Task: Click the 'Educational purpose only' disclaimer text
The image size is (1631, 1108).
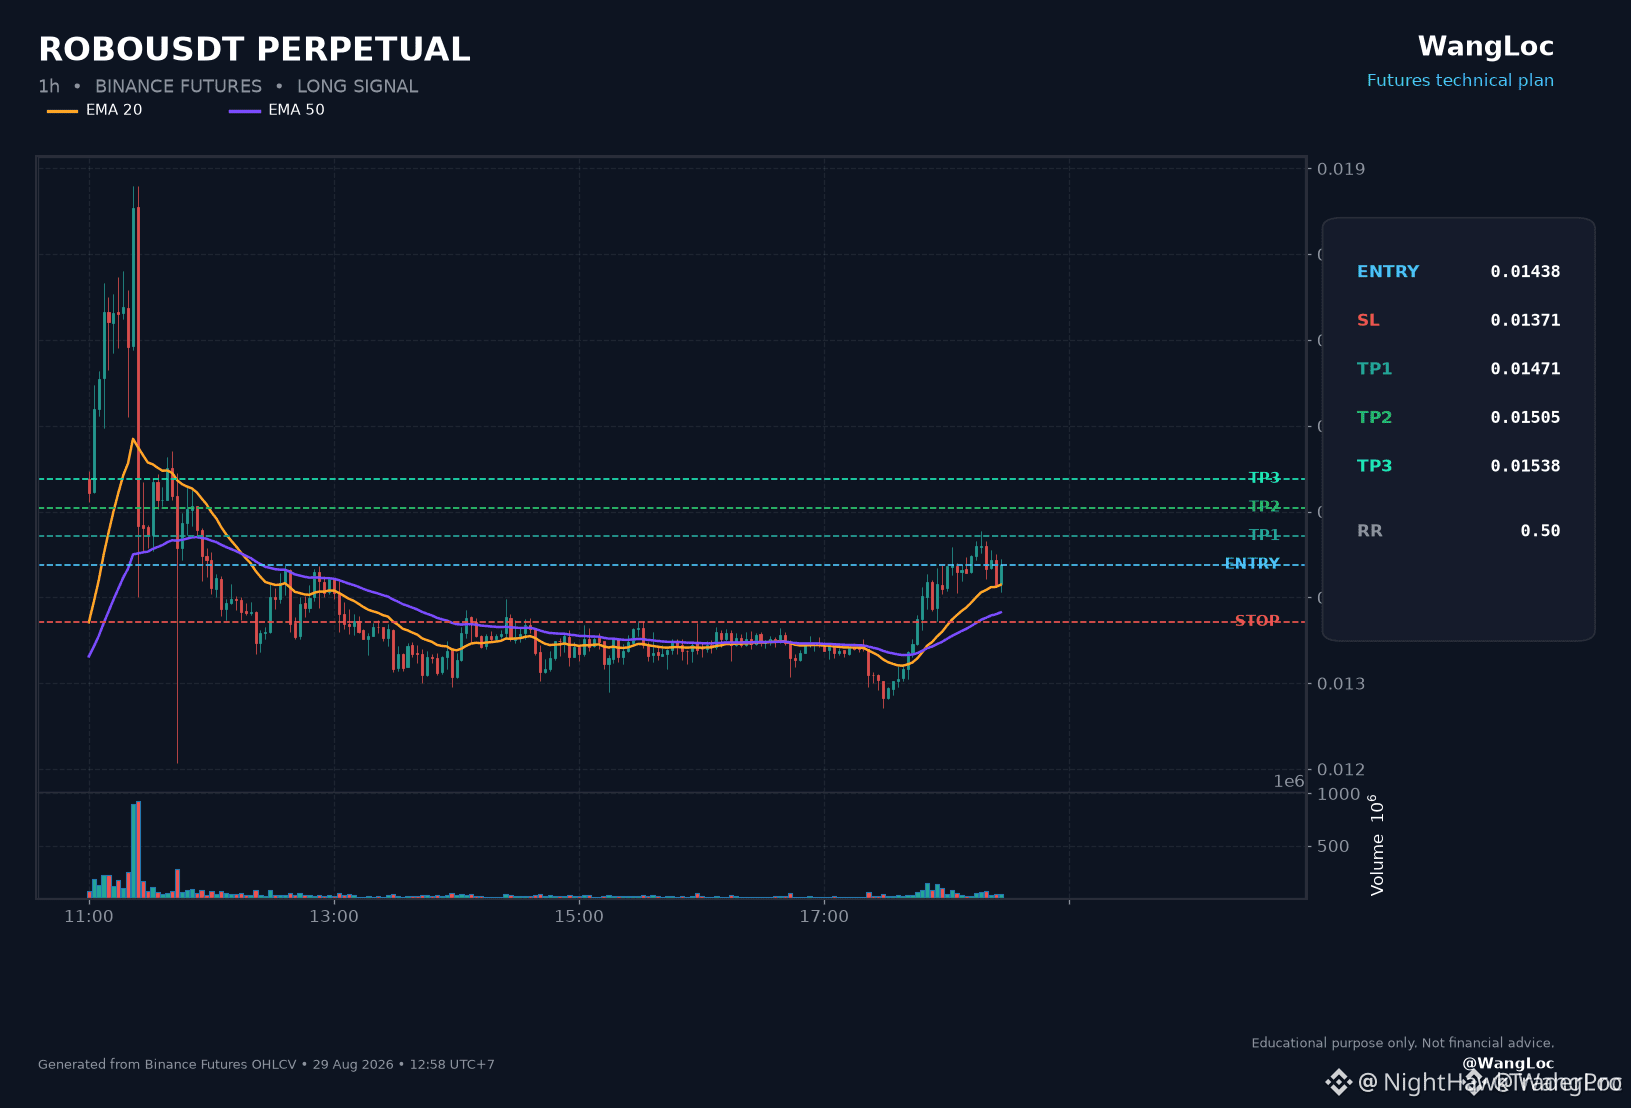Action: pos(1403,1043)
